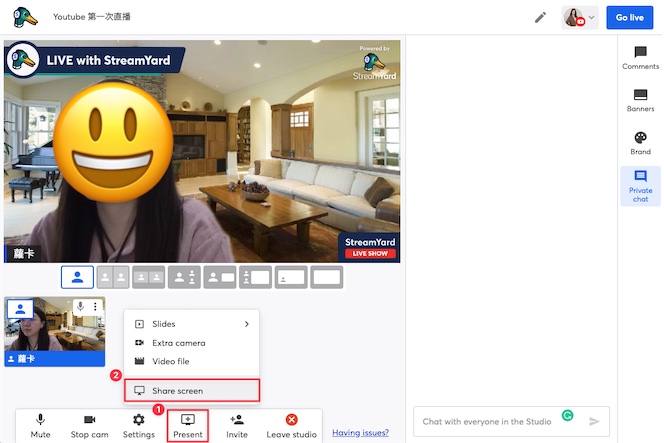Select large screen with side guests layout
Screen dimensions: 664x443
pyautogui.click(x=255, y=277)
